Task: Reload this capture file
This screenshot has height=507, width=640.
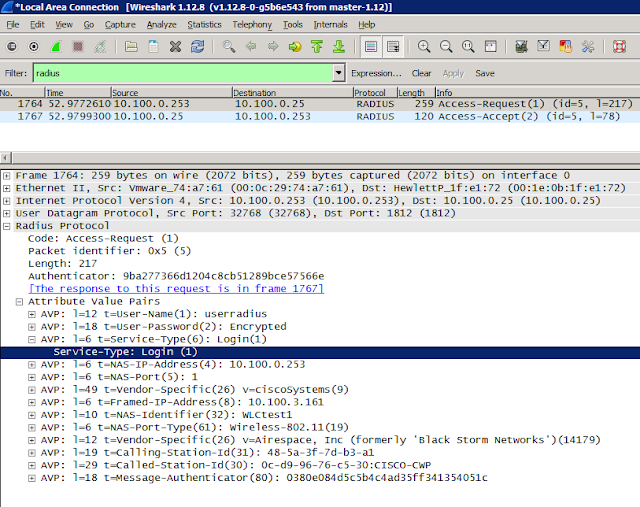Action: coord(198,47)
